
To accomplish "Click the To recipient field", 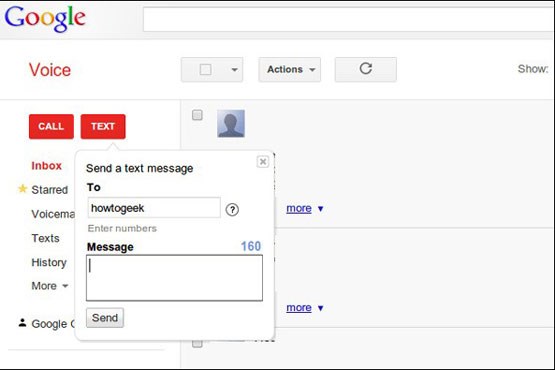I will (x=154, y=208).
